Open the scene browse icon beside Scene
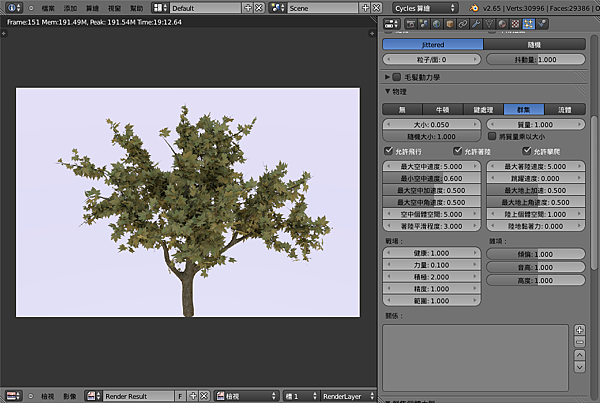This screenshot has height=403, width=600. [x=278, y=8]
